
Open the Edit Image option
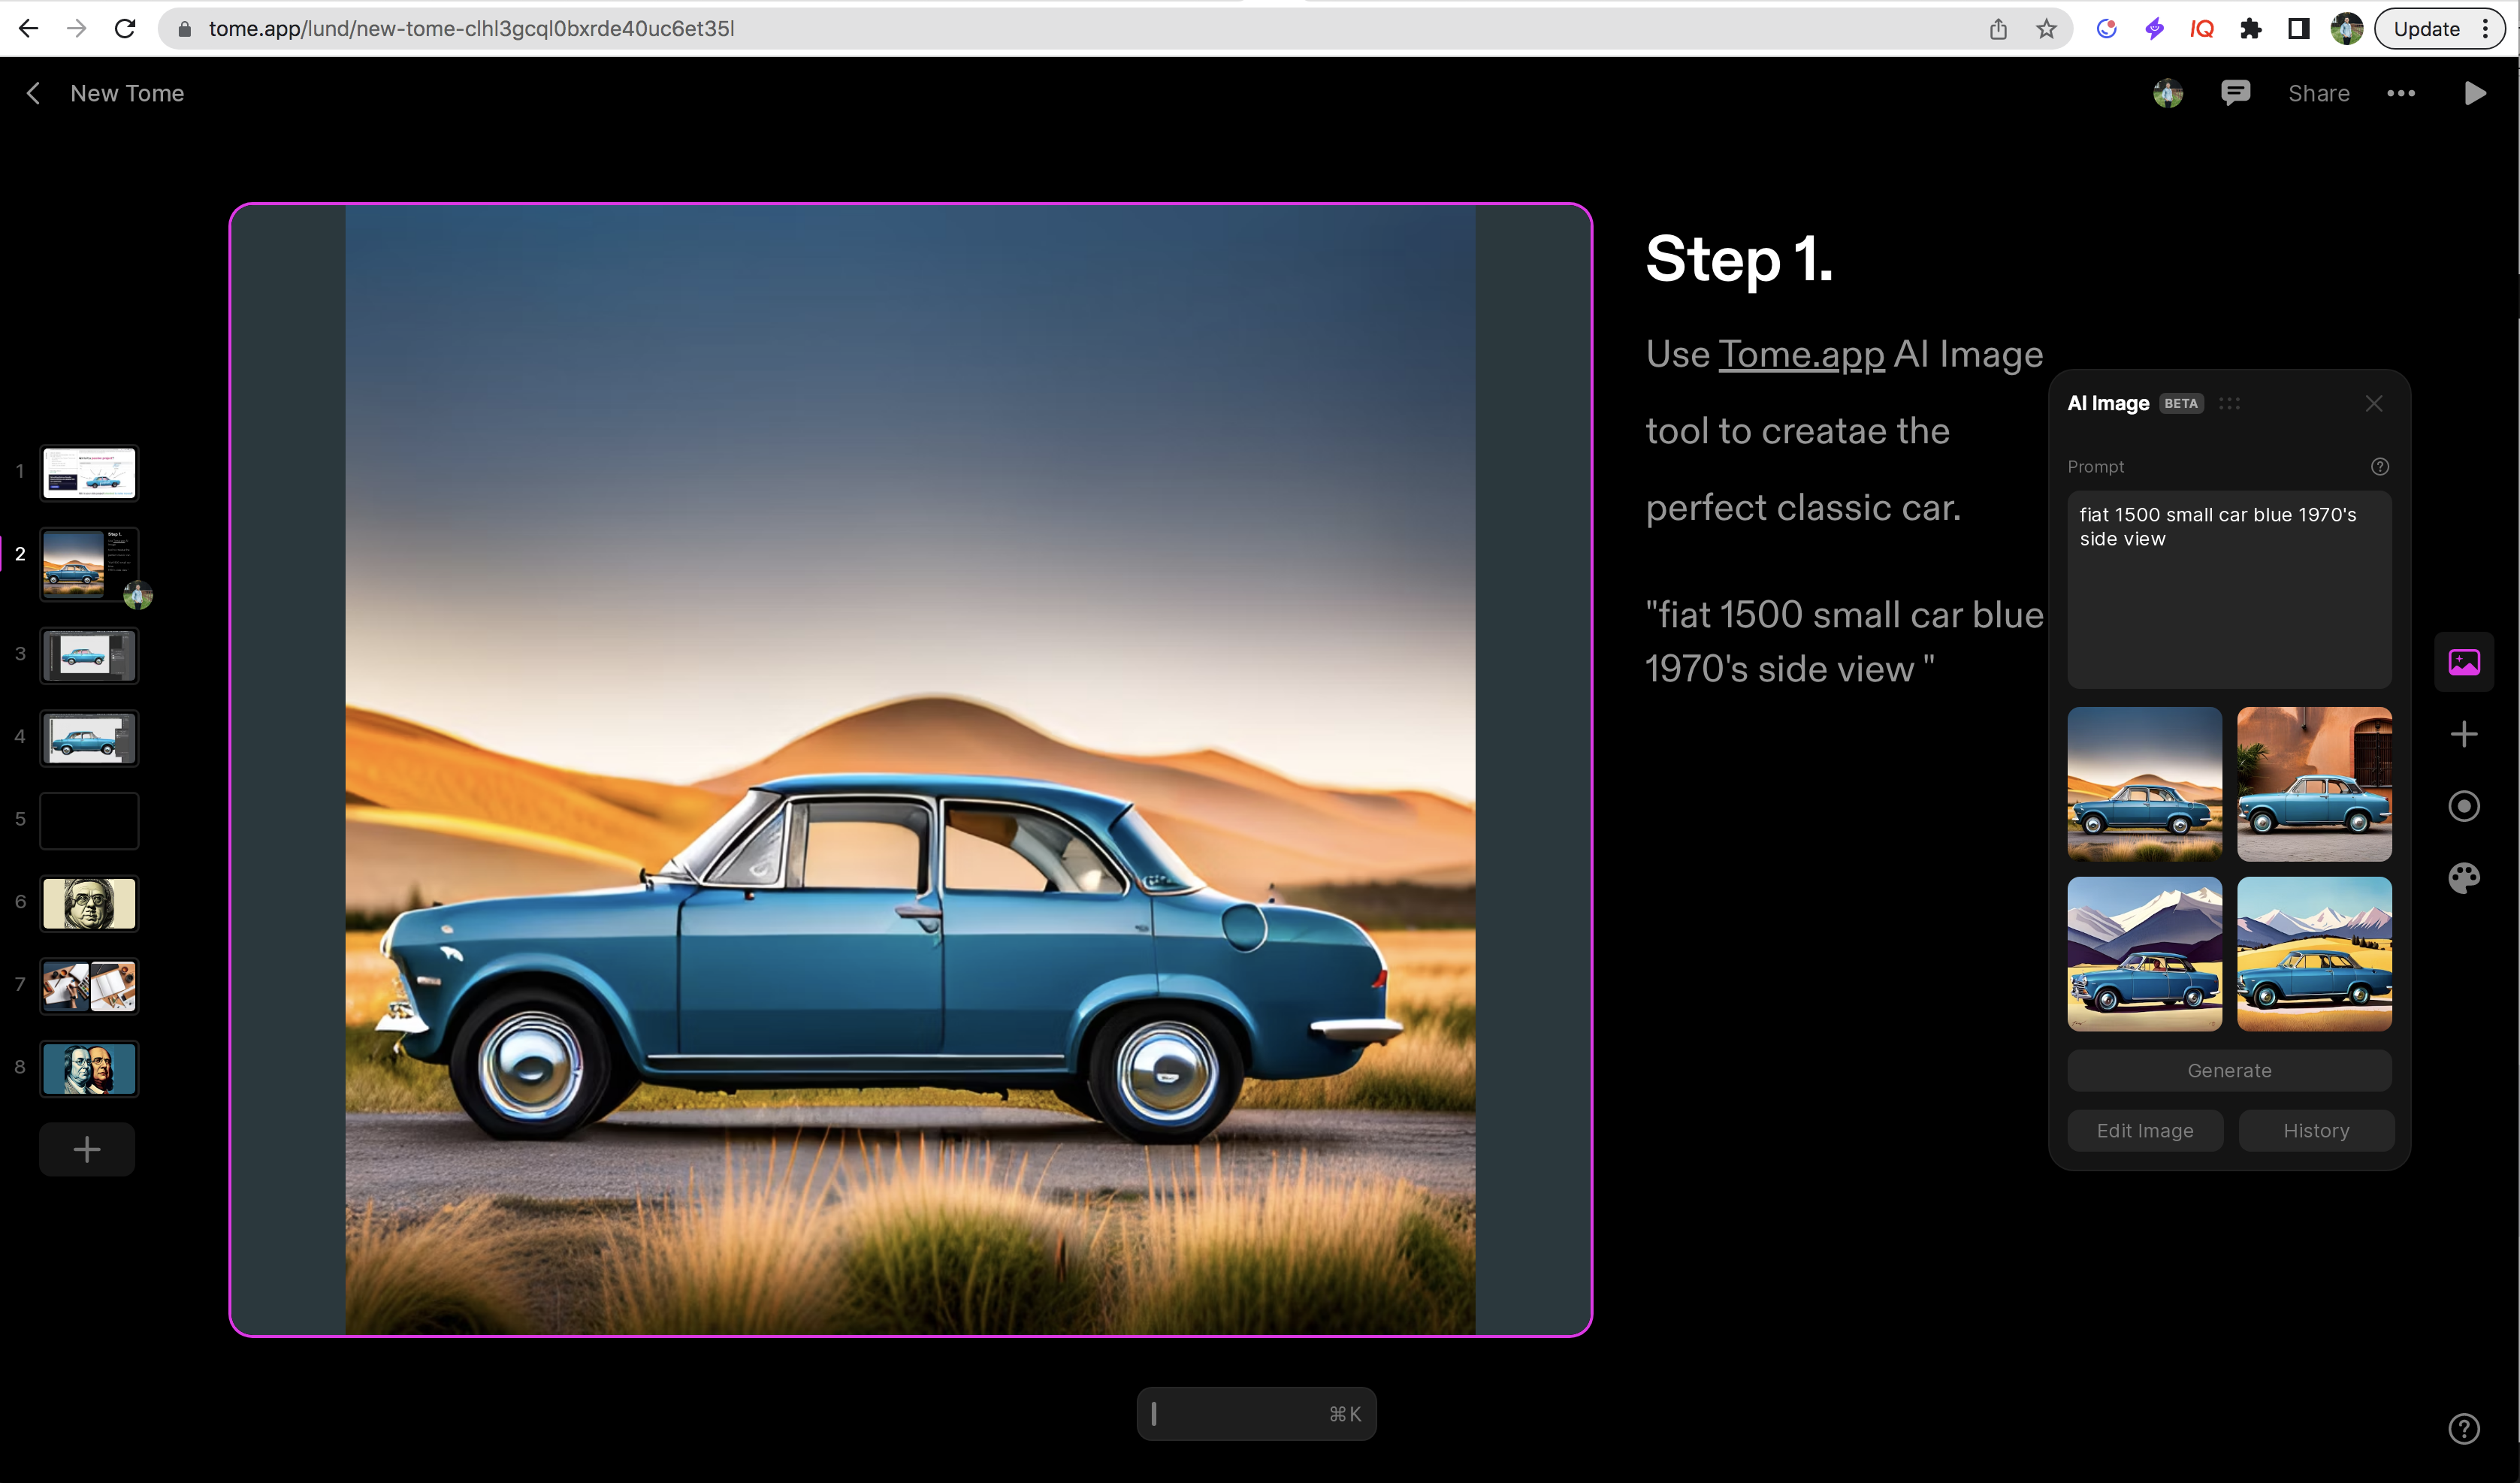click(2145, 1130)
